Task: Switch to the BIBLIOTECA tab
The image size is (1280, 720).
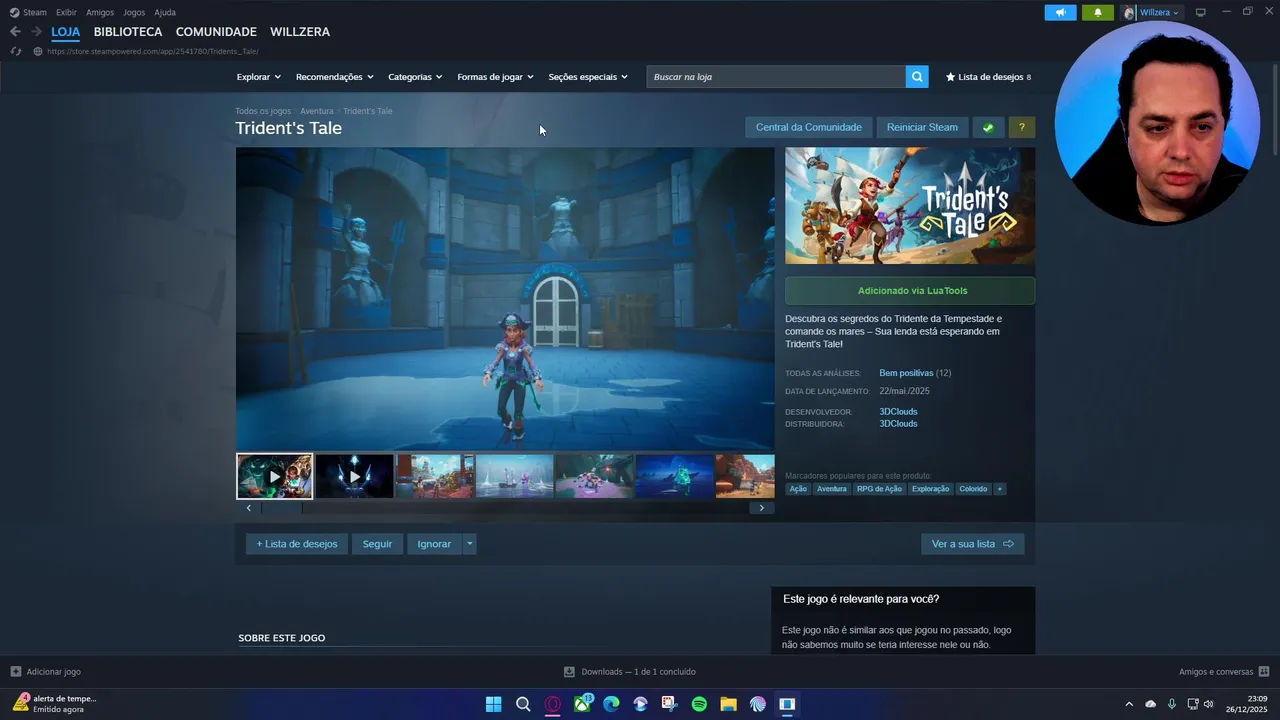Action: [128, 32]
